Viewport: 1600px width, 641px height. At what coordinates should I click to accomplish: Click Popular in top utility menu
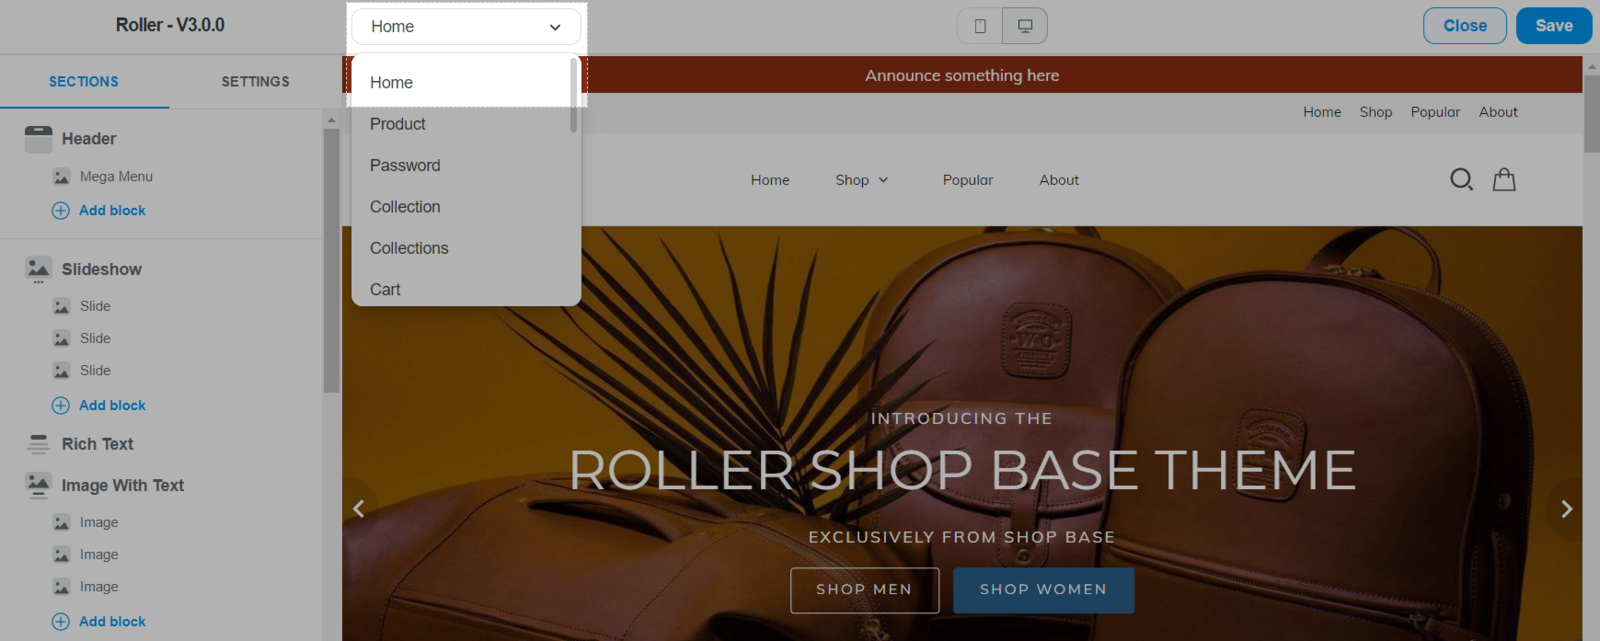[x=1435, y=112]
